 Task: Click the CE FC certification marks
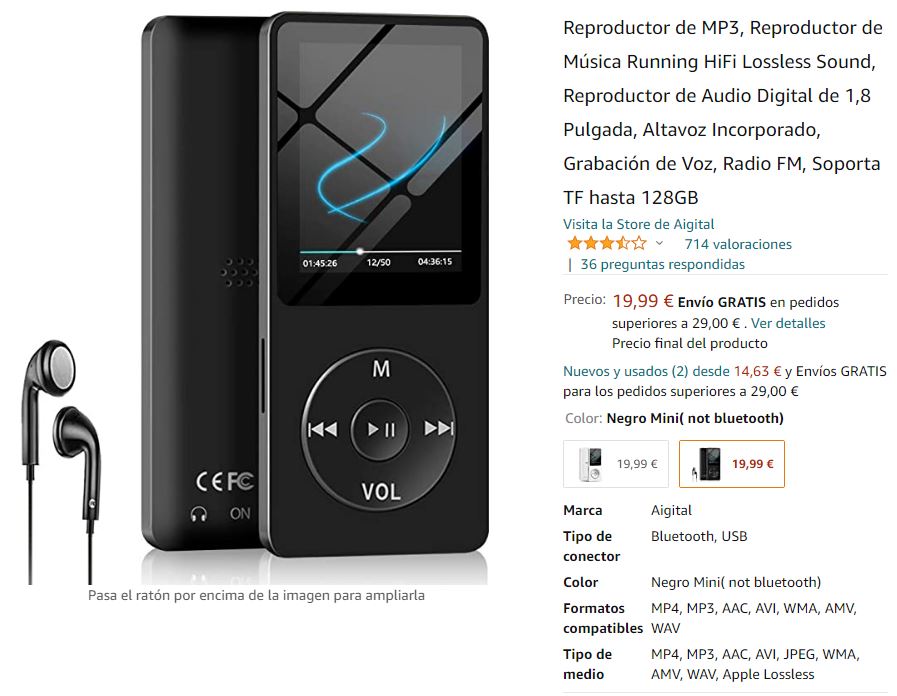(224, 481)
